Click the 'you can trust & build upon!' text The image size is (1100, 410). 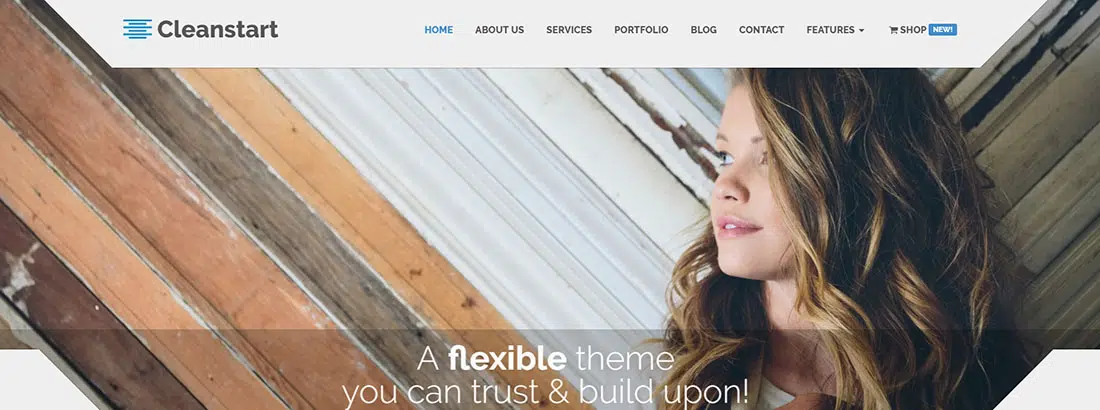[545, 392]
